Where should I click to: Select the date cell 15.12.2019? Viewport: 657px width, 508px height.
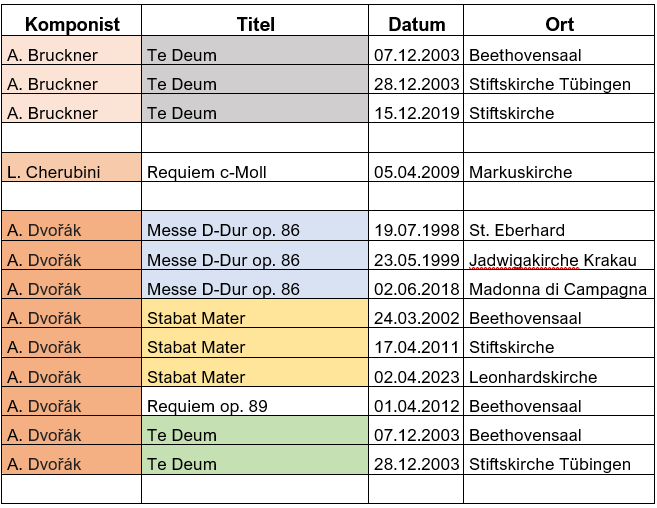[x=416, y=113]
